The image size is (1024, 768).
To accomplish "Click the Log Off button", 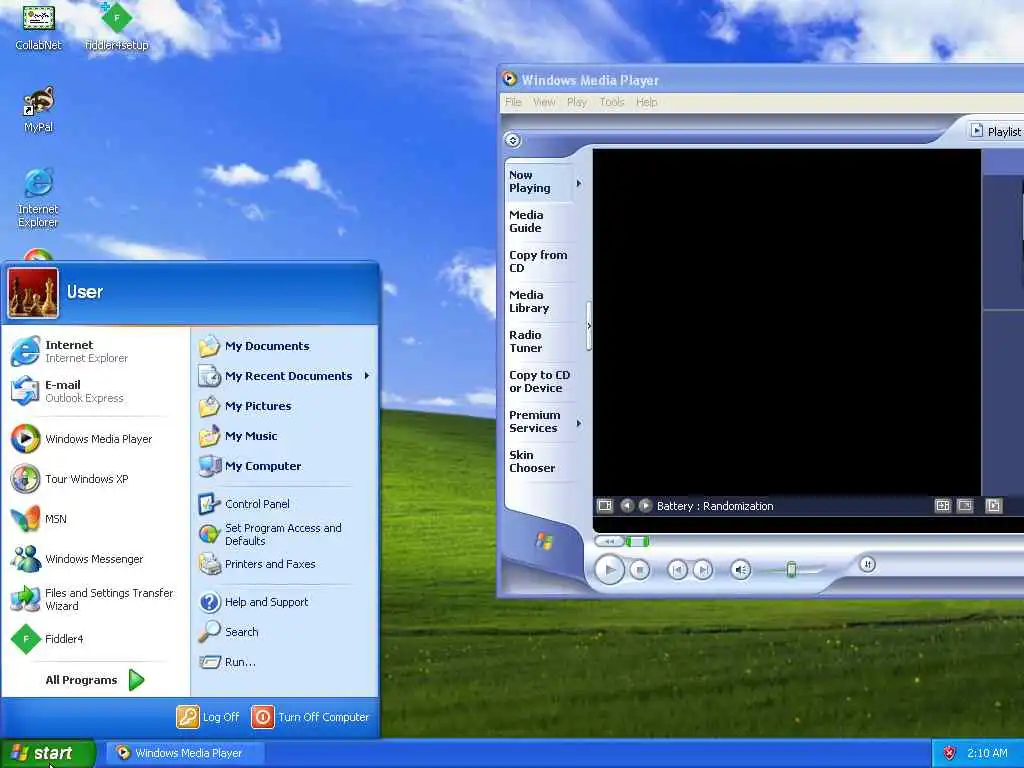I will click(208, 717).
